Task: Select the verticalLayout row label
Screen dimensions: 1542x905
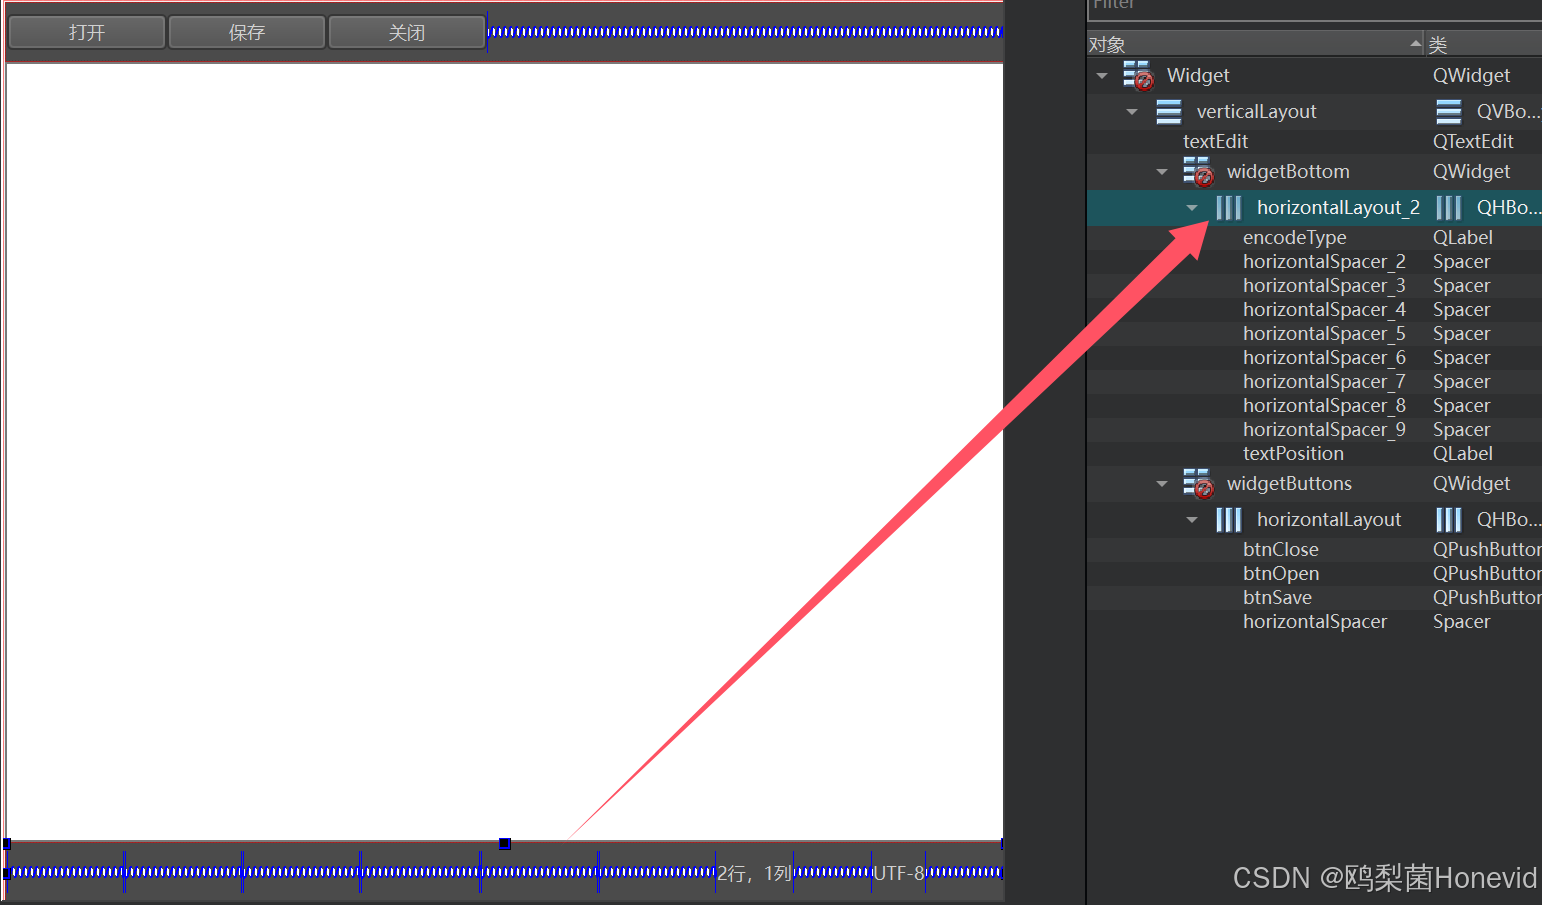Action: click(1256, 112)
